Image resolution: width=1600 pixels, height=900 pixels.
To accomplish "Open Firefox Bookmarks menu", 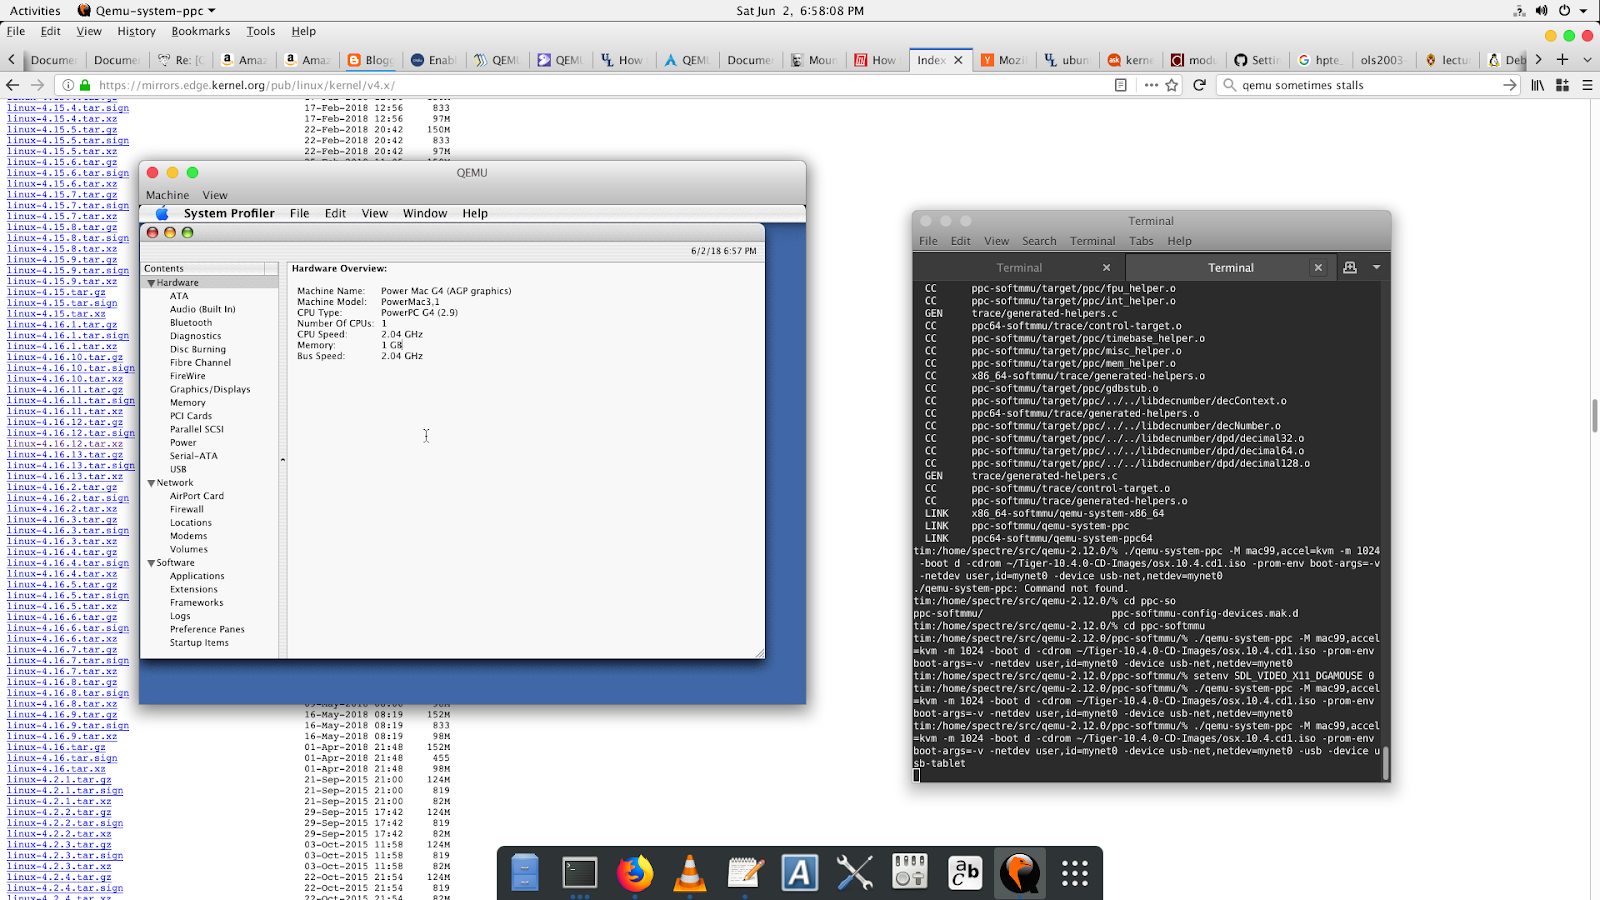I will 200,31.
